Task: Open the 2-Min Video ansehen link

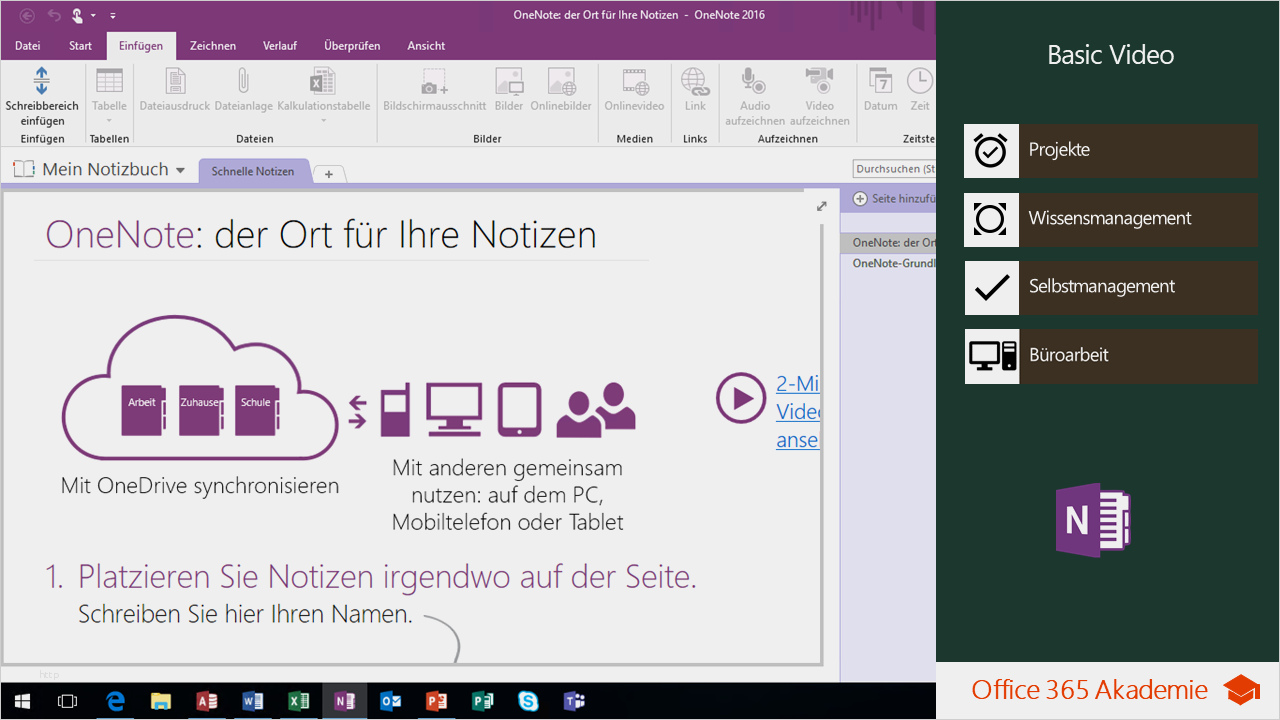Action: click(797, 411)
